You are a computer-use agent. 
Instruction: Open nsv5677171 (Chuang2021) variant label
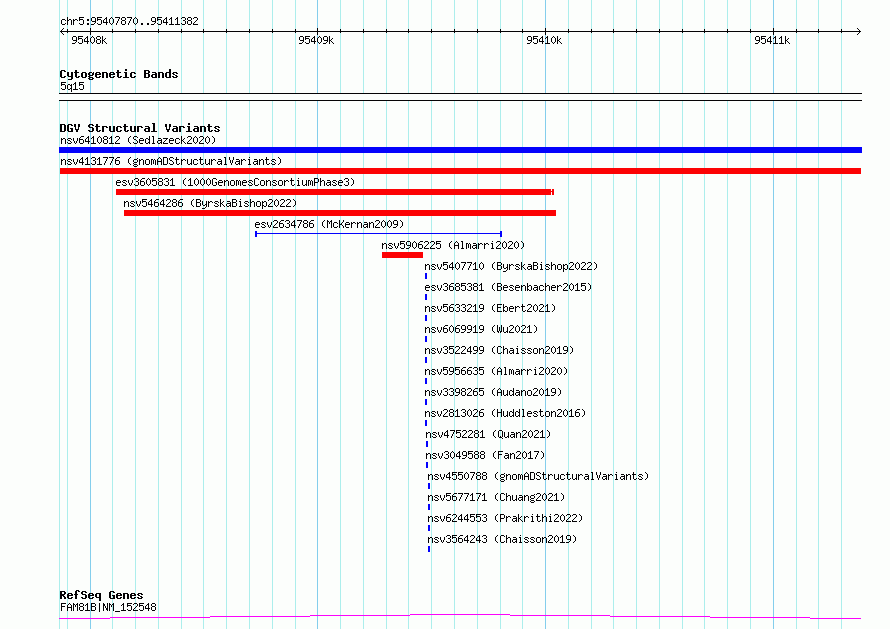pyautogui.click(x=496, y=497)
